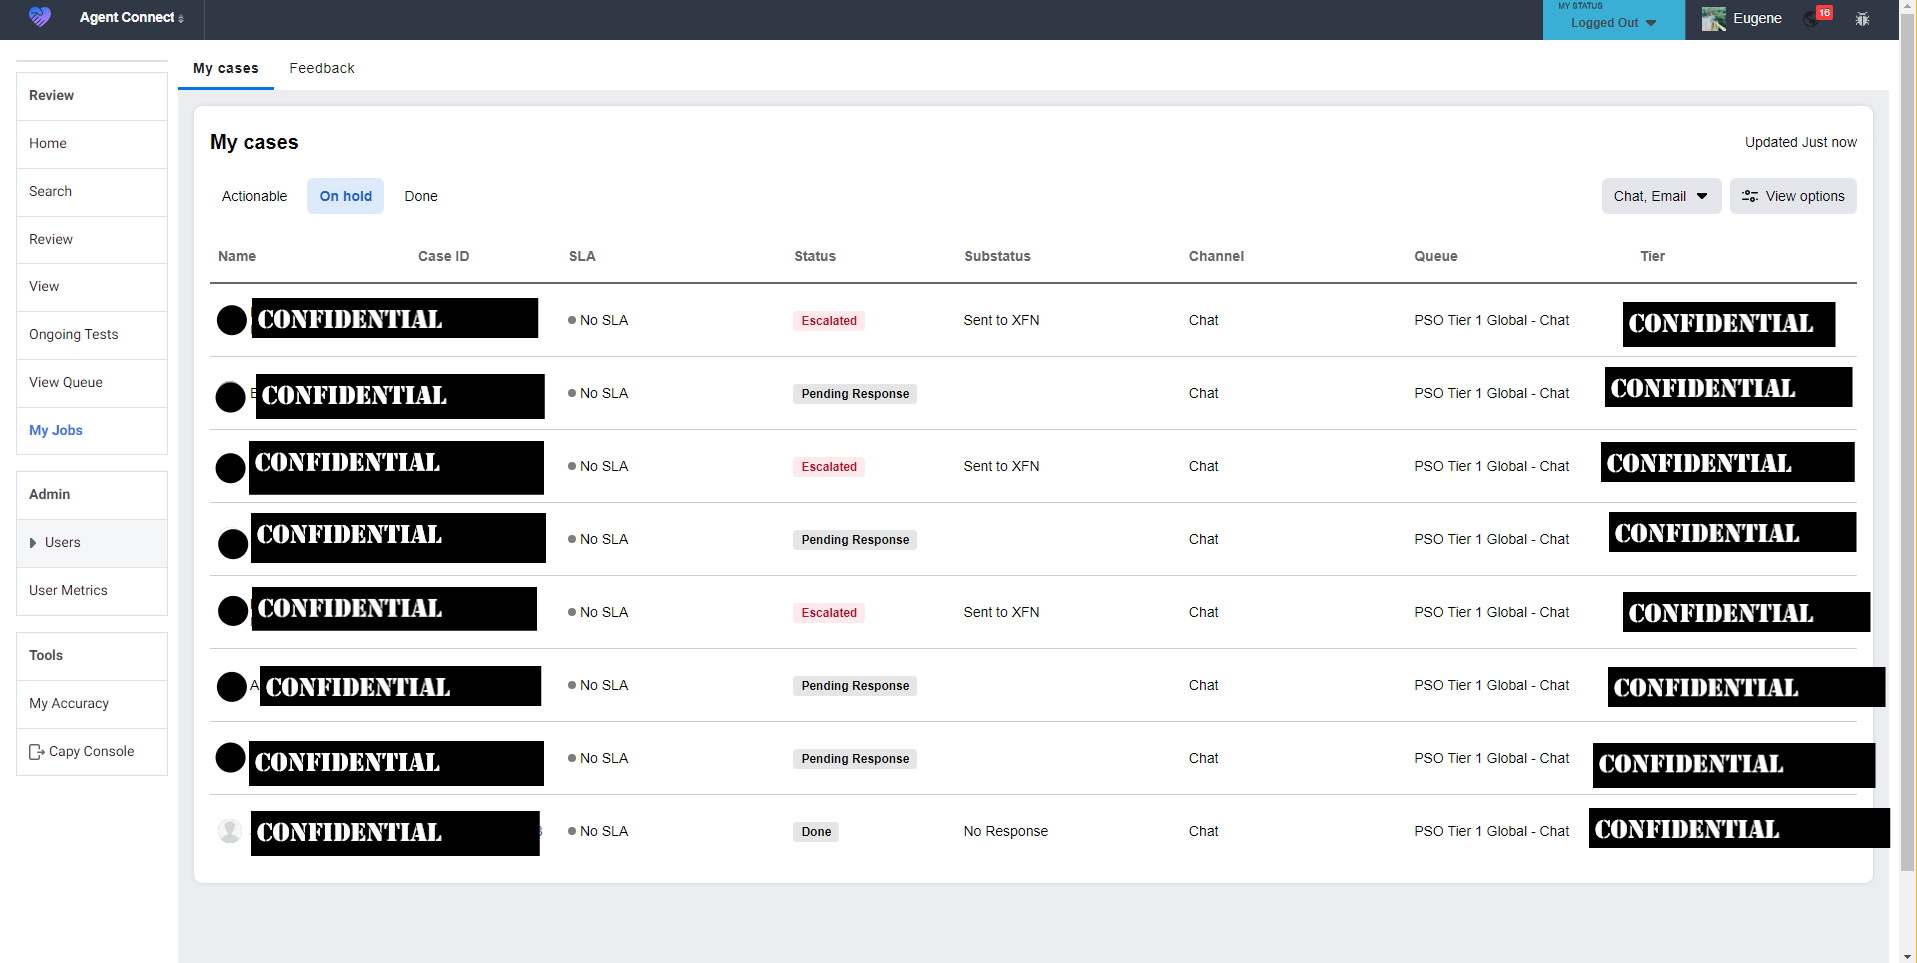Click the Agent Connect heart logo
The width and height of the screenshot is (1917, 963).
tap(40, 17)
